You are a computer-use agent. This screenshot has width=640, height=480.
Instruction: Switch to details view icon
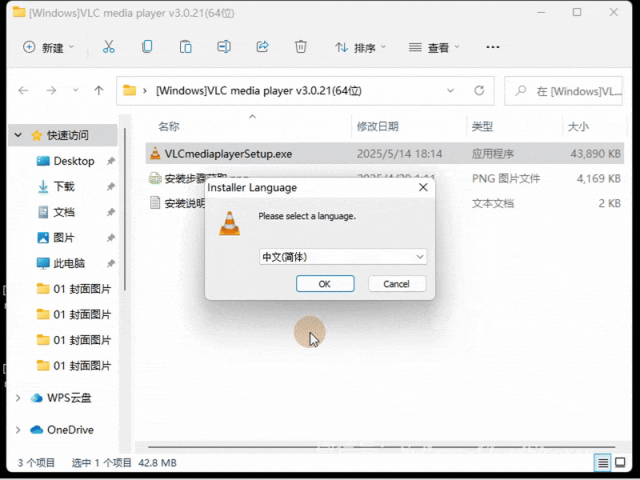[x=603, y=462]
